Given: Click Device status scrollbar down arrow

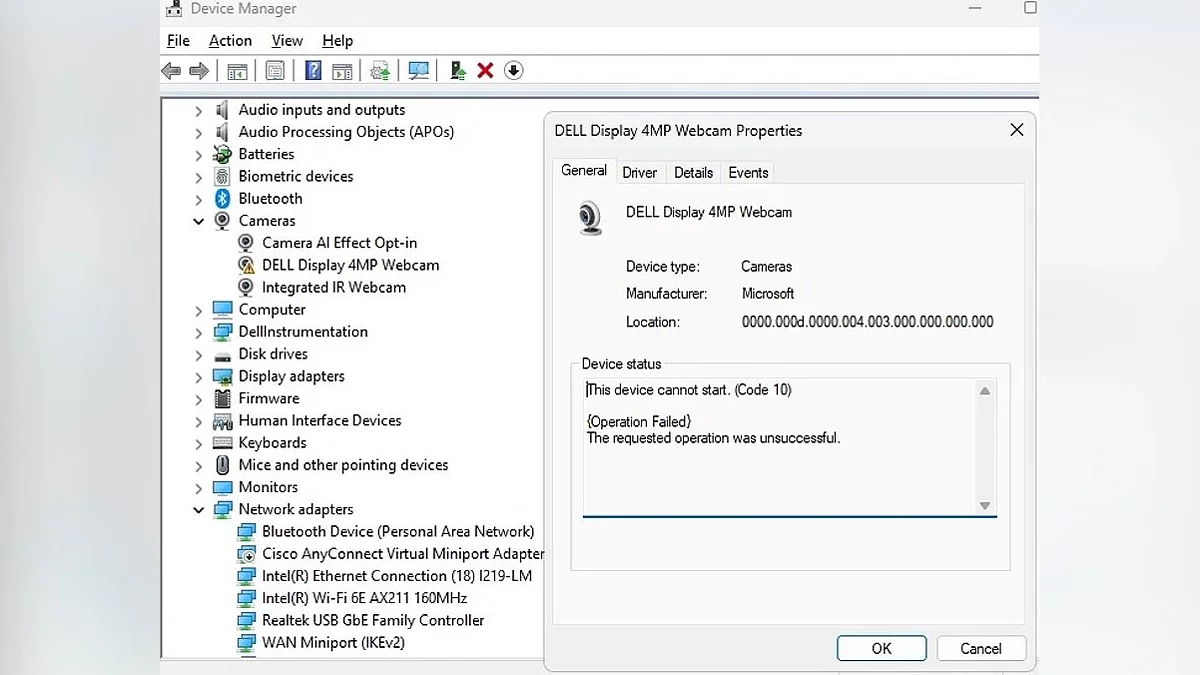Looking at the screenshot, I should pos(985,506).
